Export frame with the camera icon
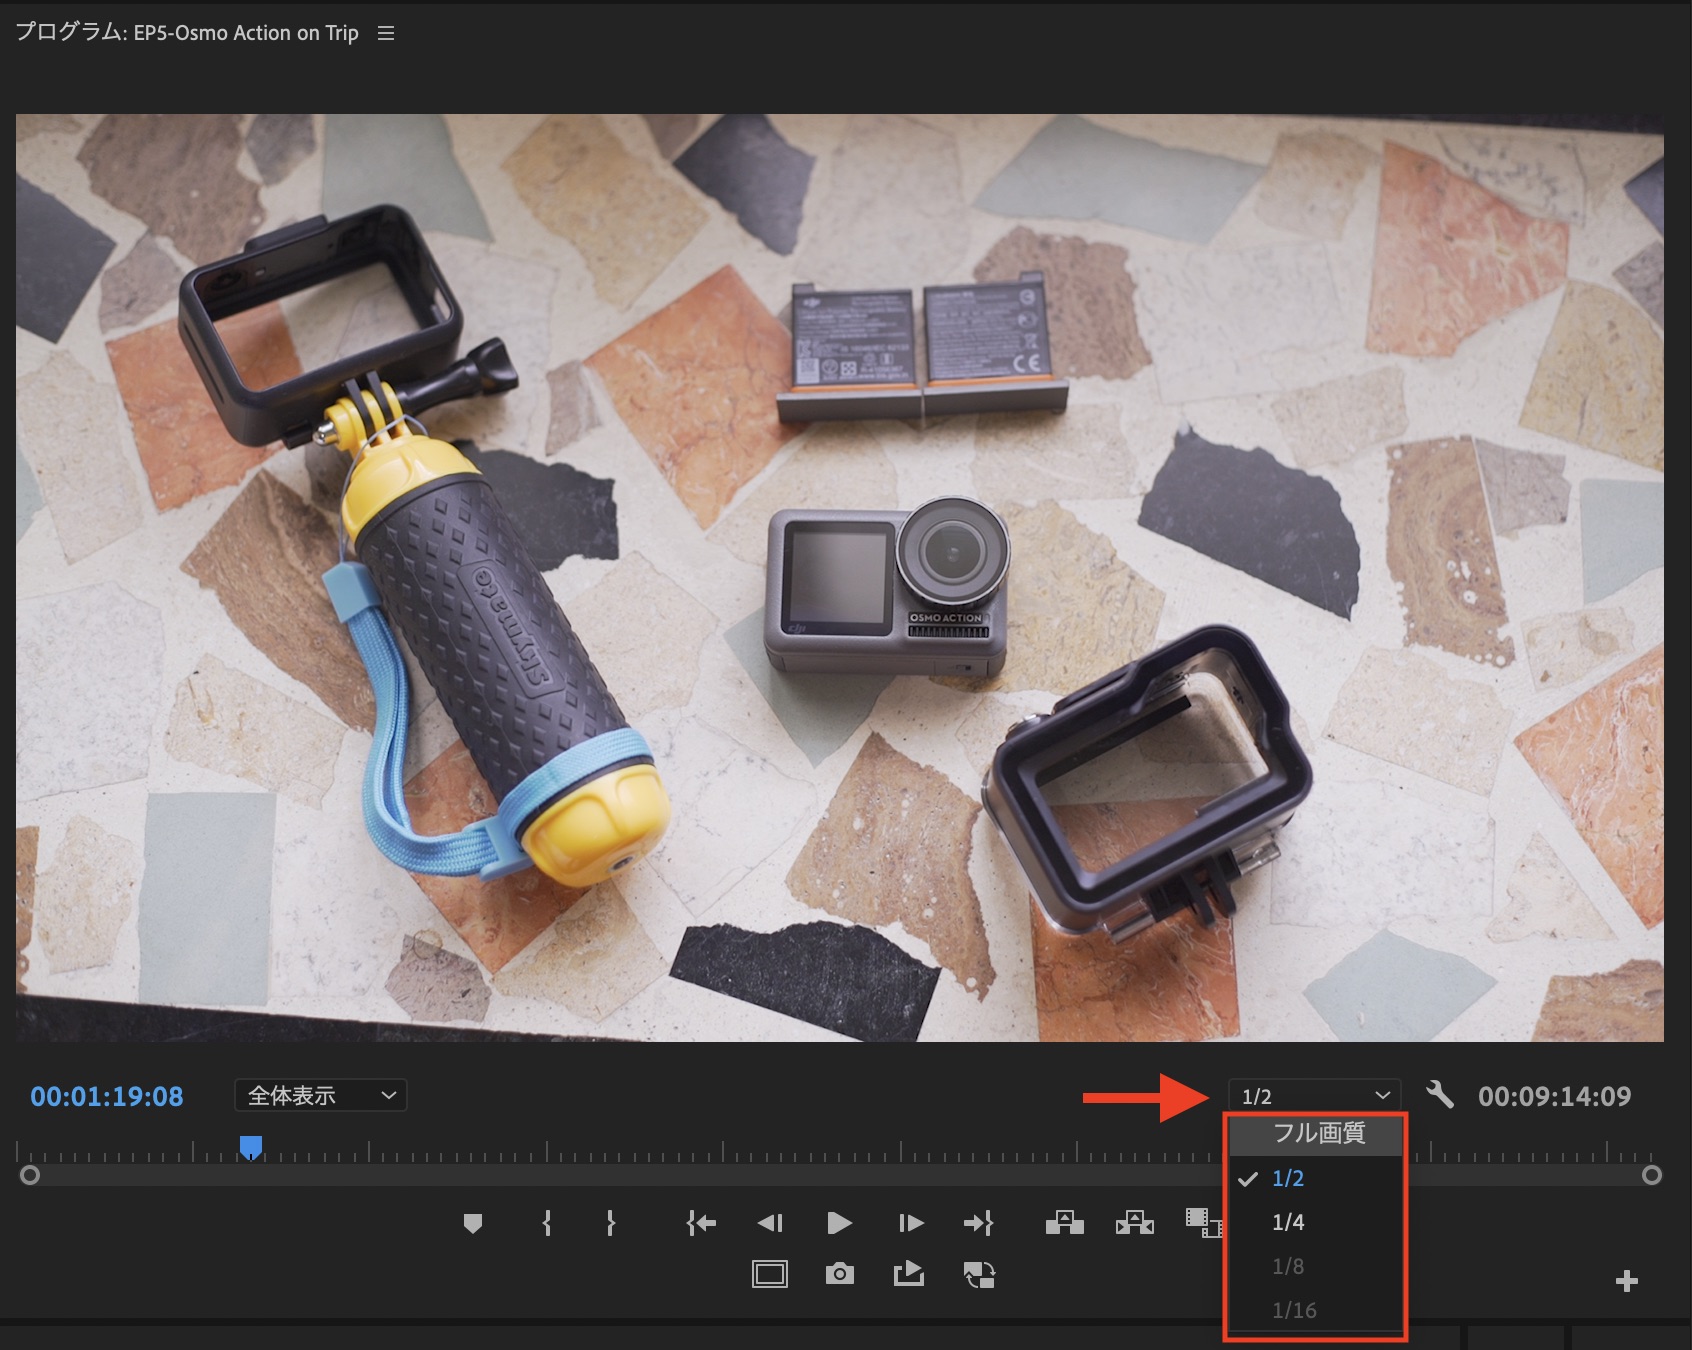This screenshot has height=1350, width=1692. click(x=839, y=1274)
